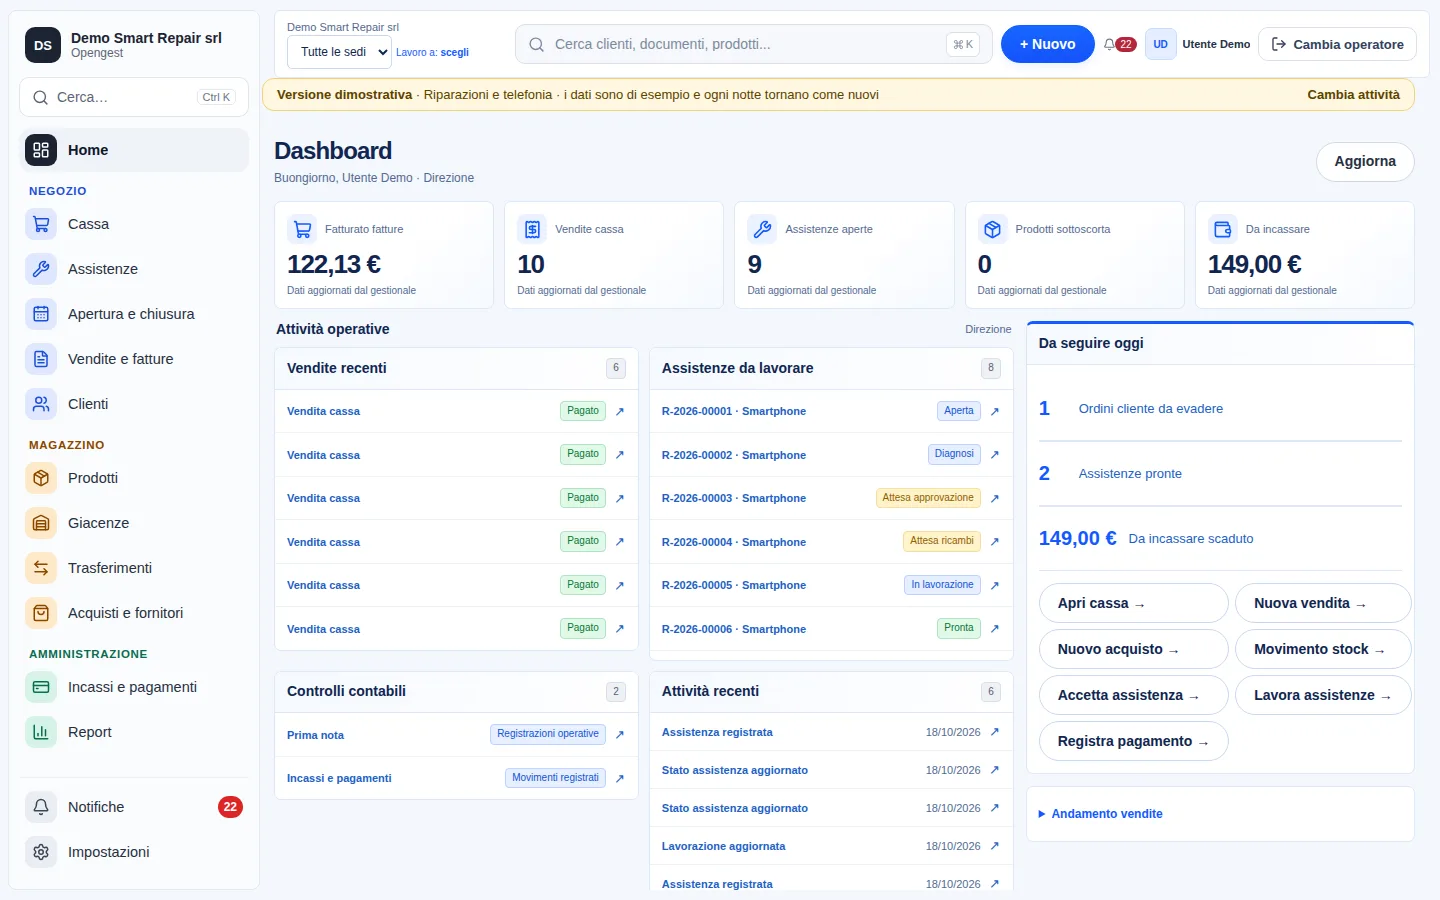Click Accetta assistenza quick action
This screenshot has height=900, width=1440.
1134,695
